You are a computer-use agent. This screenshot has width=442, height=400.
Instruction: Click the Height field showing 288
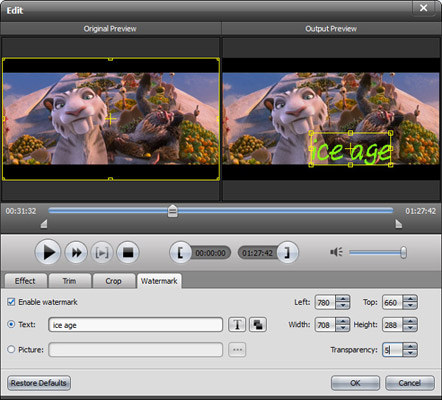click(x=393, y=324)
